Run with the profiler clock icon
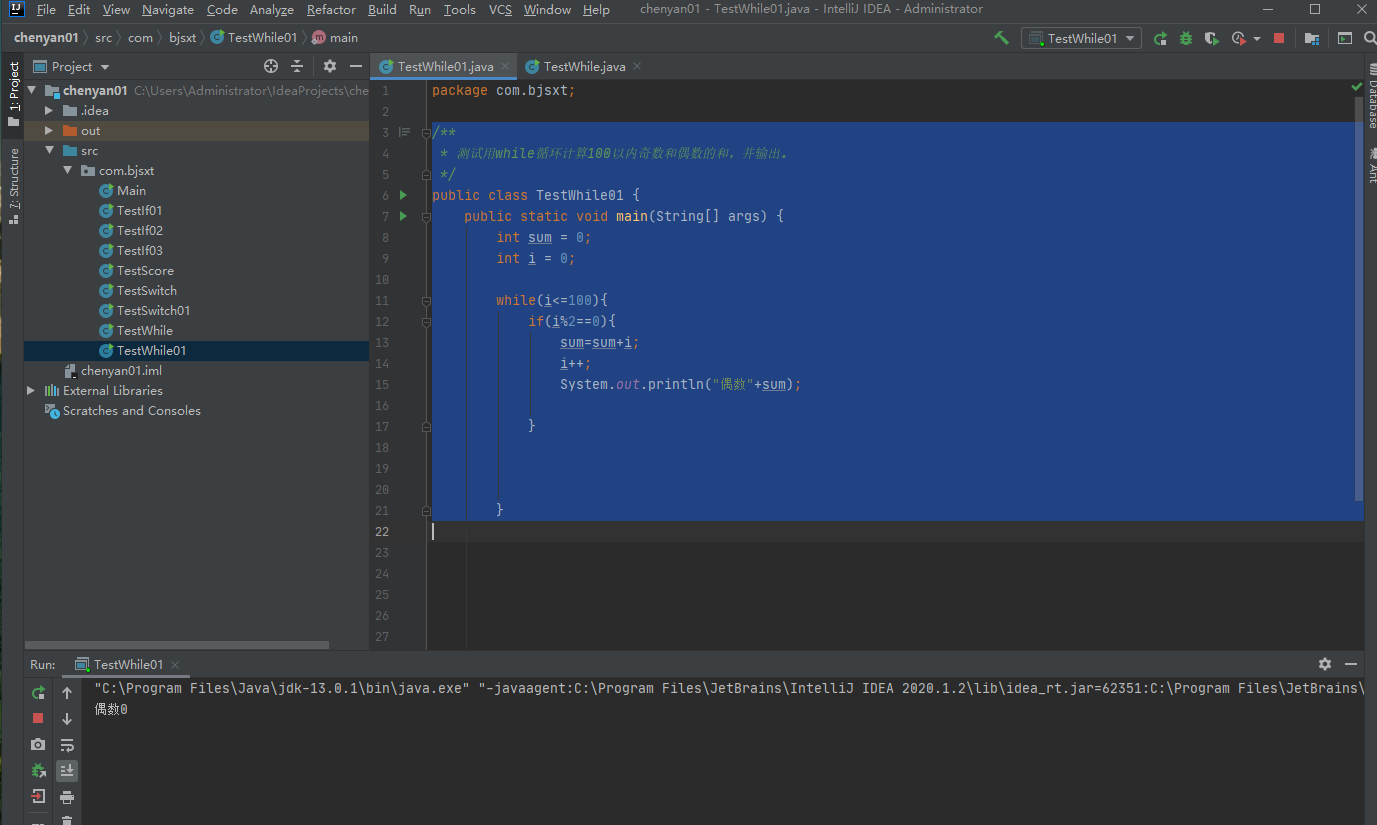Viewport: 1377px width, 825px height. [x=1239, y=38]
